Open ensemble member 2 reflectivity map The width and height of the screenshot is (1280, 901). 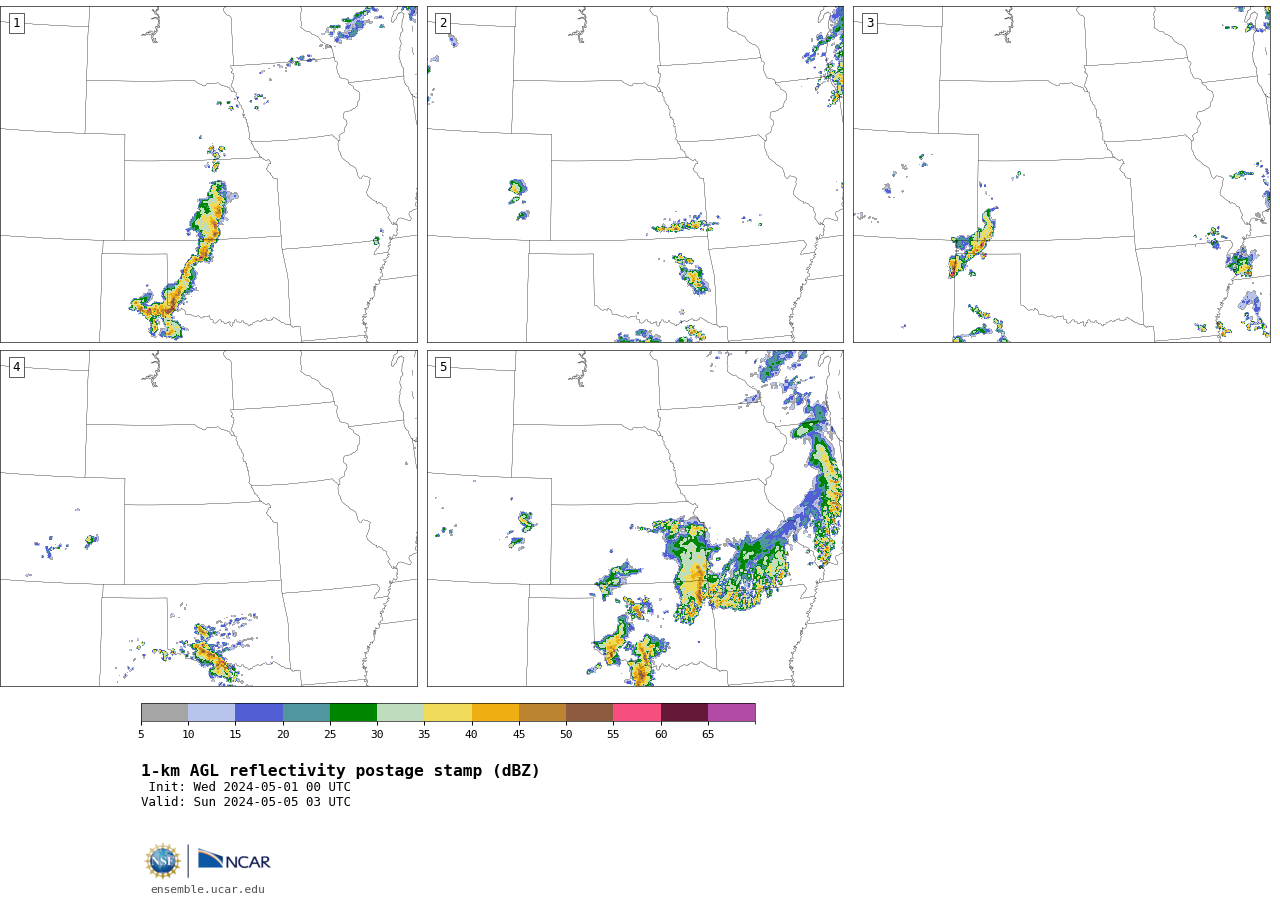(x=635, y=174)
